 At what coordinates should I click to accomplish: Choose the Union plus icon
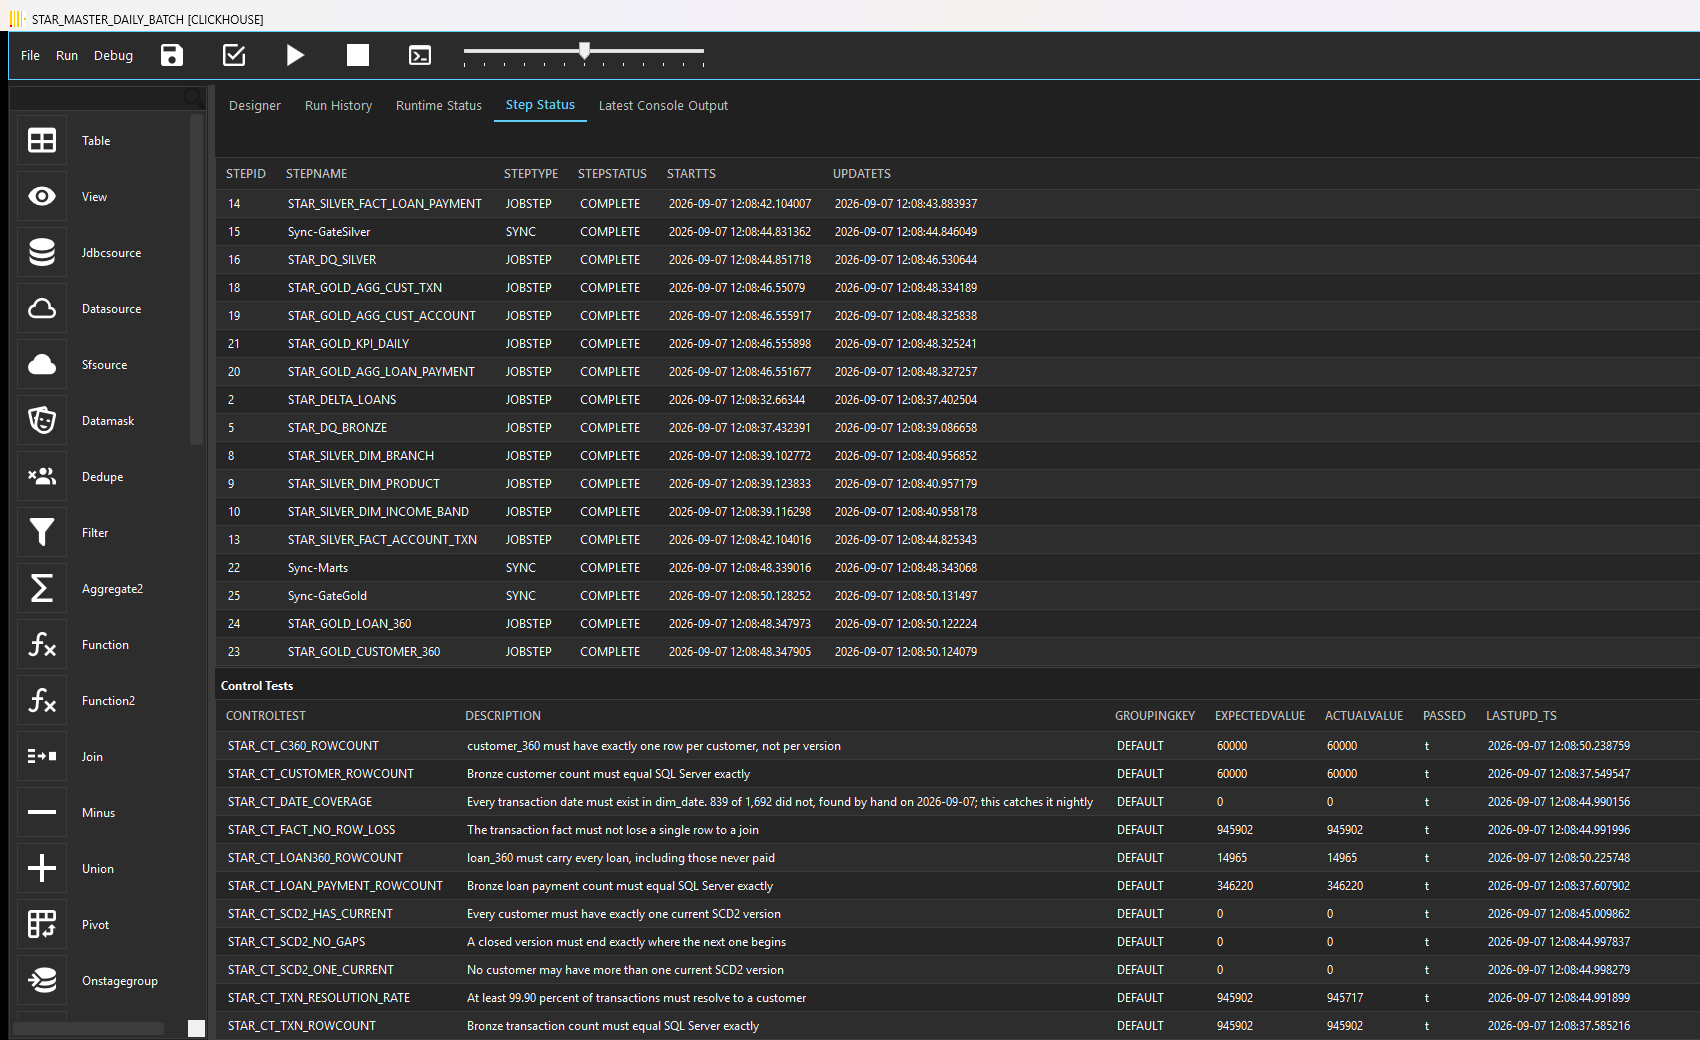(42, 869)
